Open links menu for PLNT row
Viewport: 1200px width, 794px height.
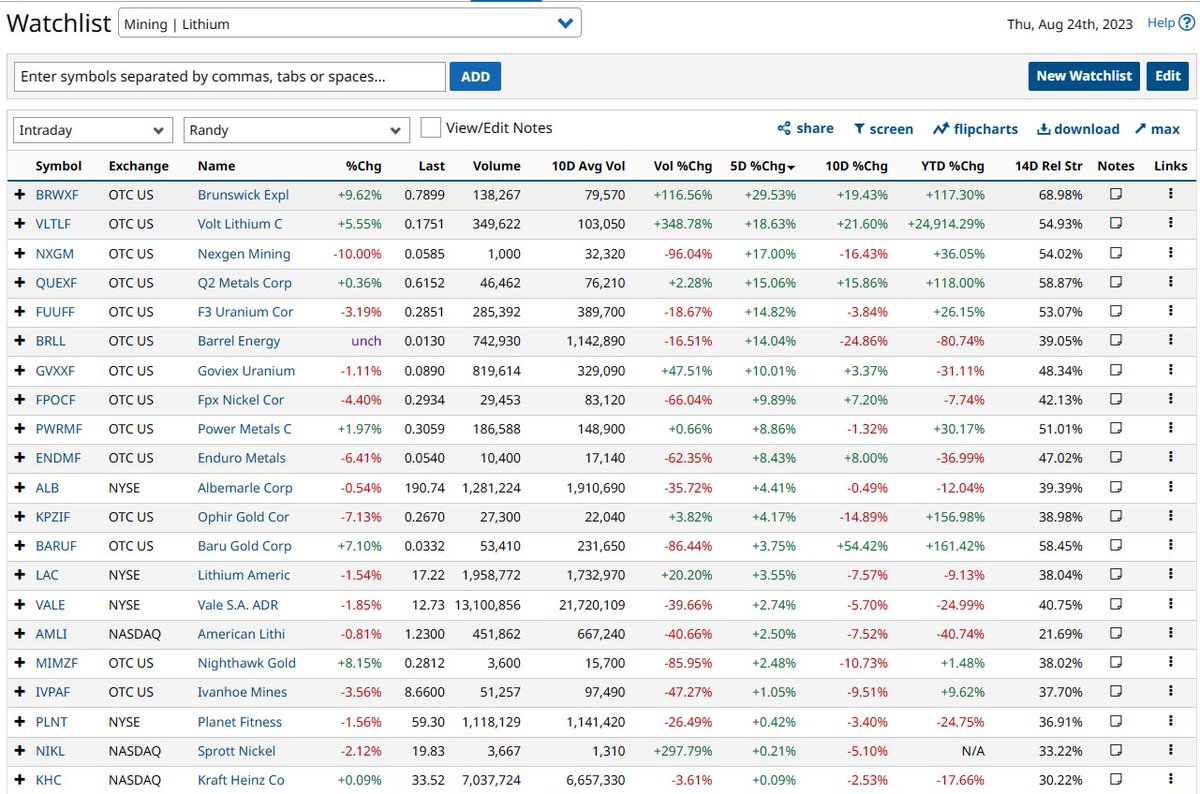(x=1170, y=721)
